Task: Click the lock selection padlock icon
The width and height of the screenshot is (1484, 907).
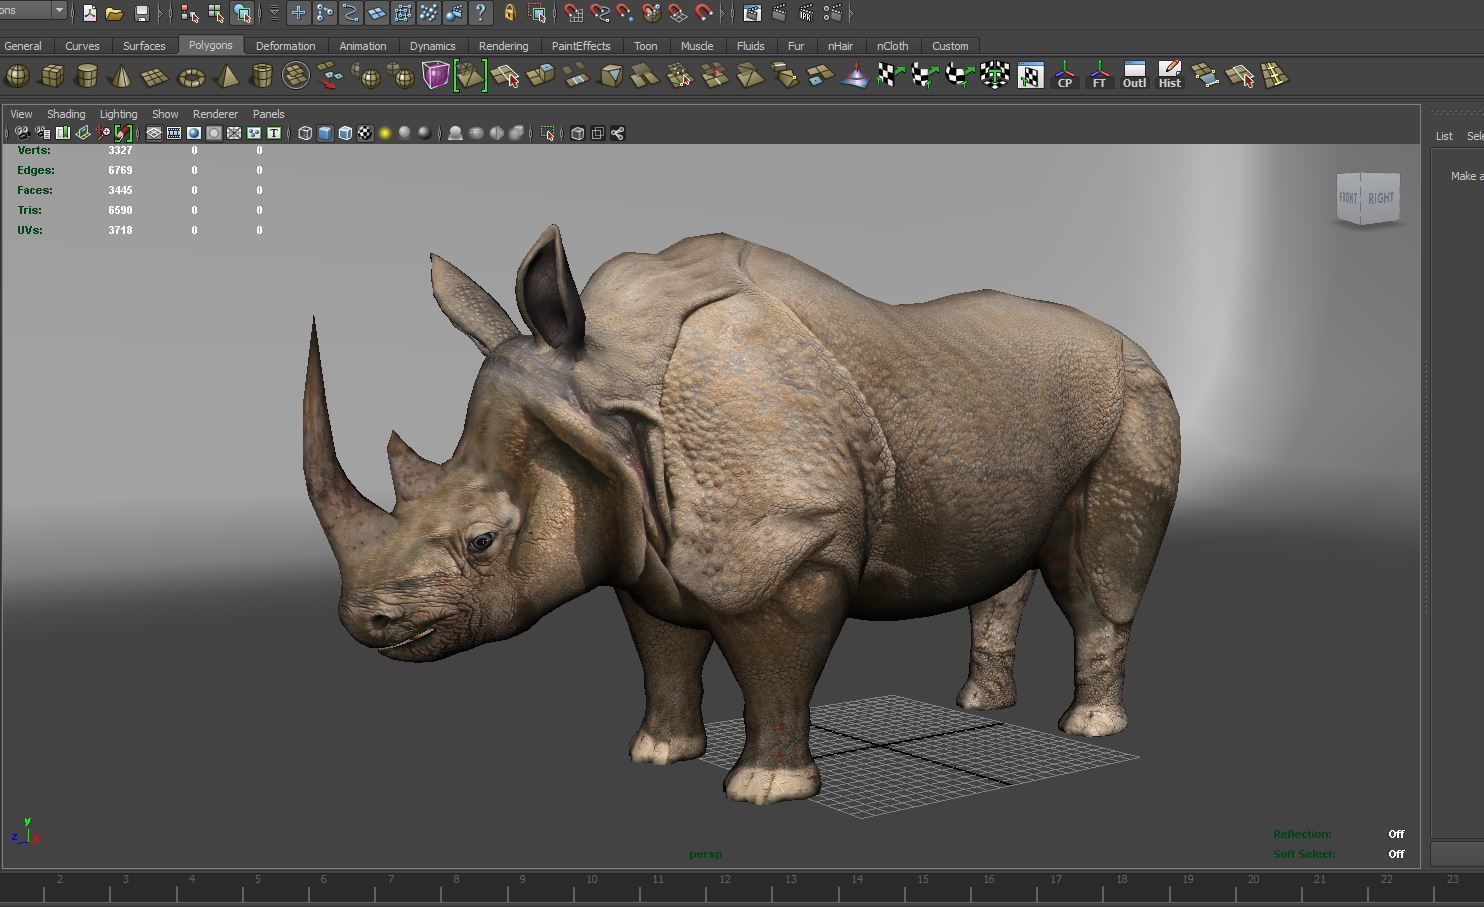Action: (509, 13)
